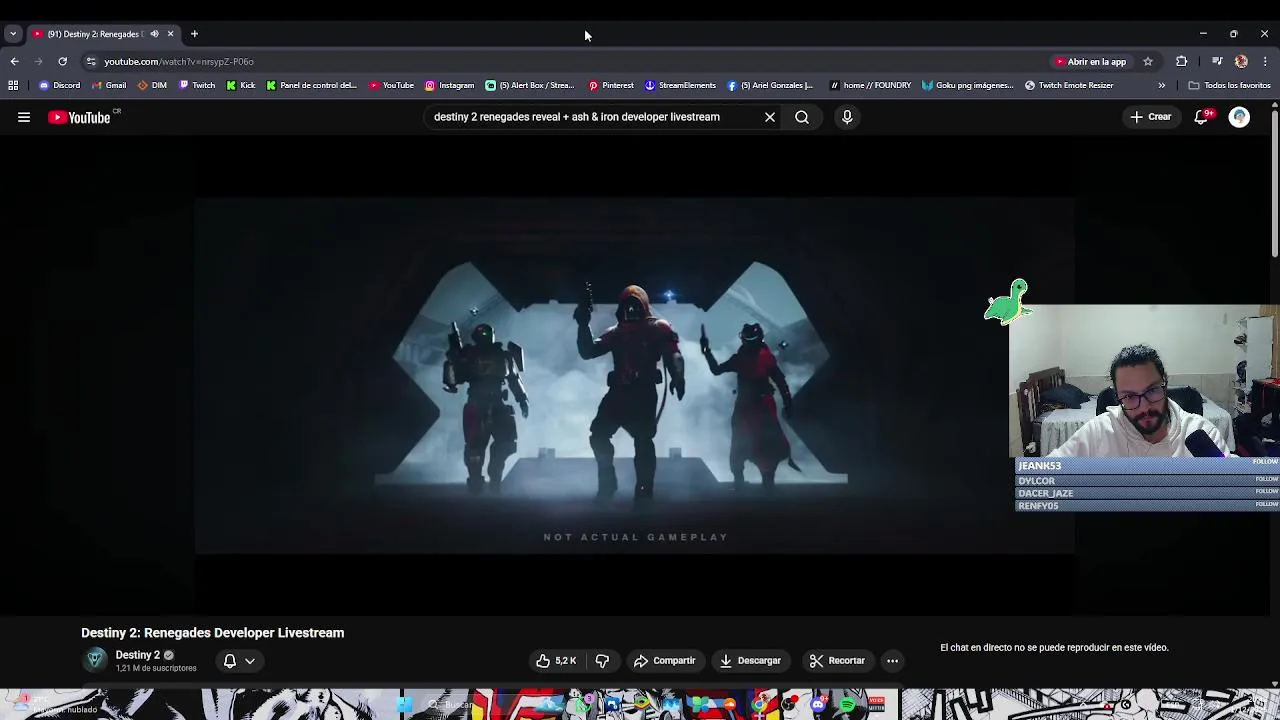1280x720 pixels.
Task: Open the Destiny 2 channel name link
Action: 138,655
